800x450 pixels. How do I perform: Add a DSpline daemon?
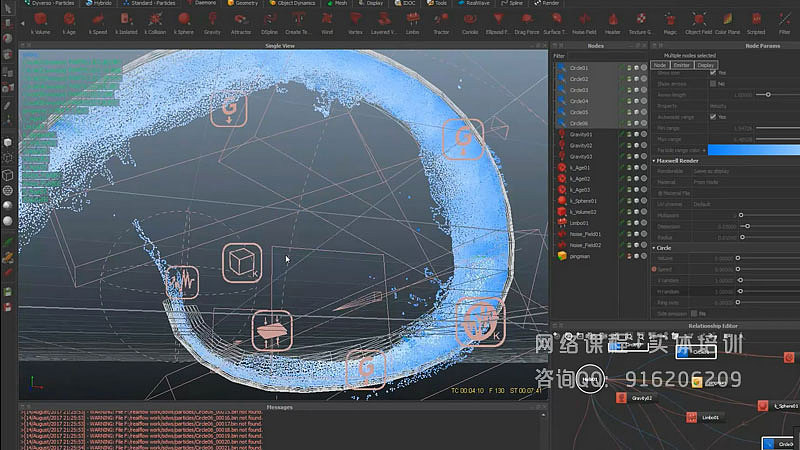[x=269, y=23]
